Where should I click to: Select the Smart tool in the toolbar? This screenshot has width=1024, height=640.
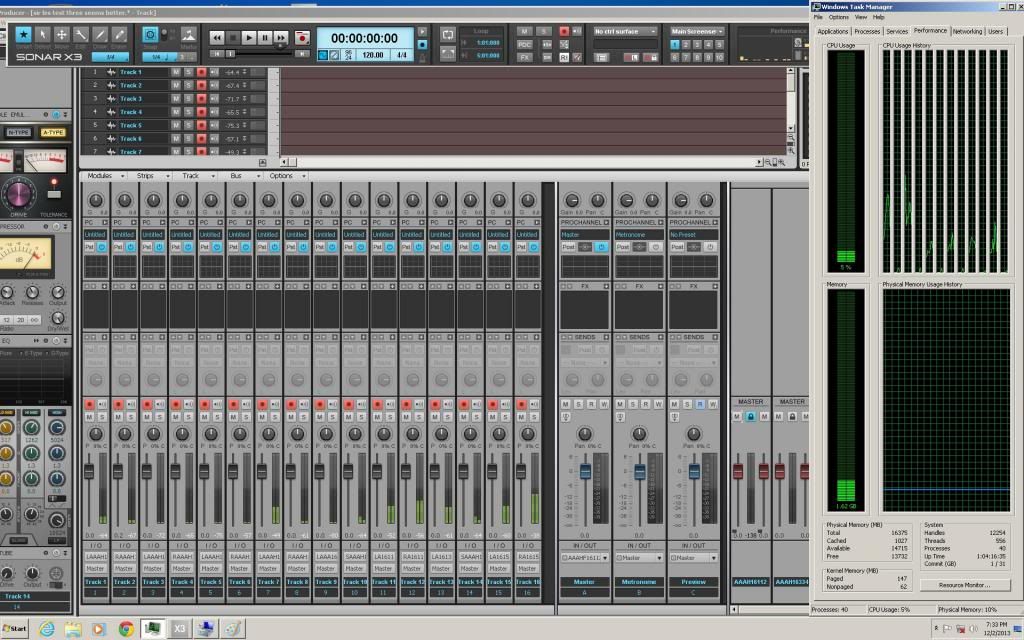(23, 35)
